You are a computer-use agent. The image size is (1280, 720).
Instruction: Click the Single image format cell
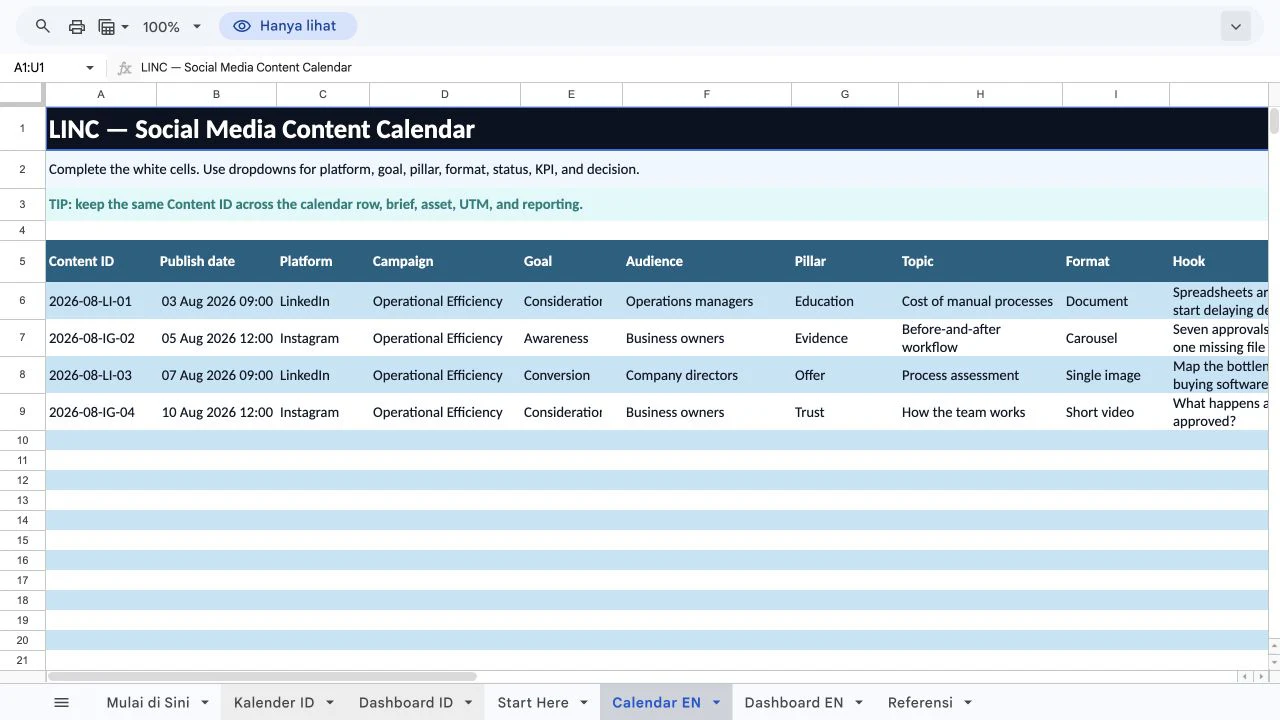tap(1116, 375)
